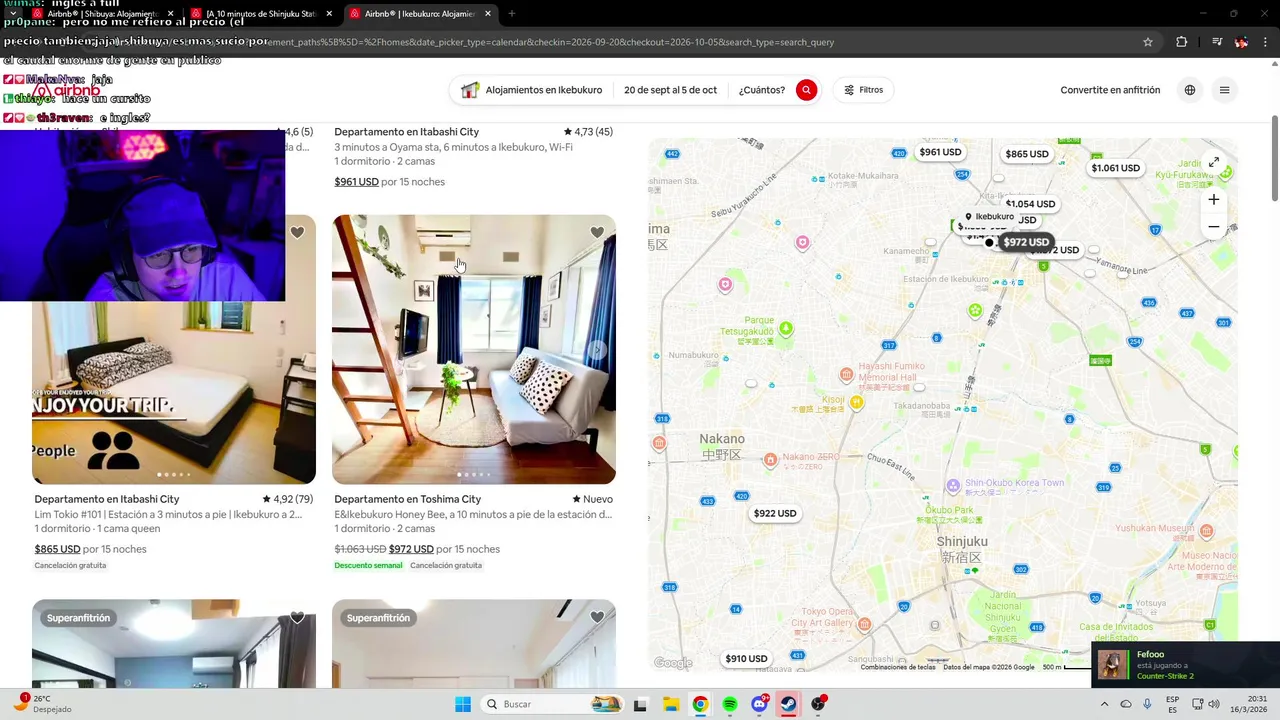Open volume control in tray
This screenshot has width=1280, height=720.
(1213, 704)
